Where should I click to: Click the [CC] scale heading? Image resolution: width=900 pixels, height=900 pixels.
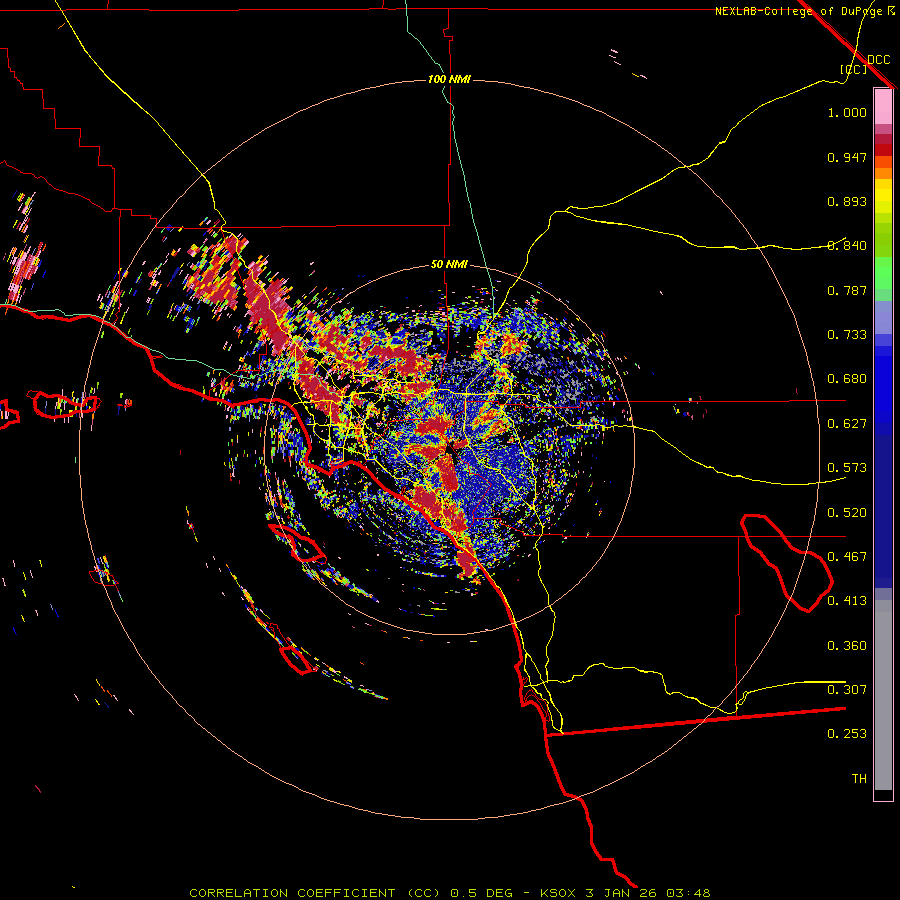(853, 69)
